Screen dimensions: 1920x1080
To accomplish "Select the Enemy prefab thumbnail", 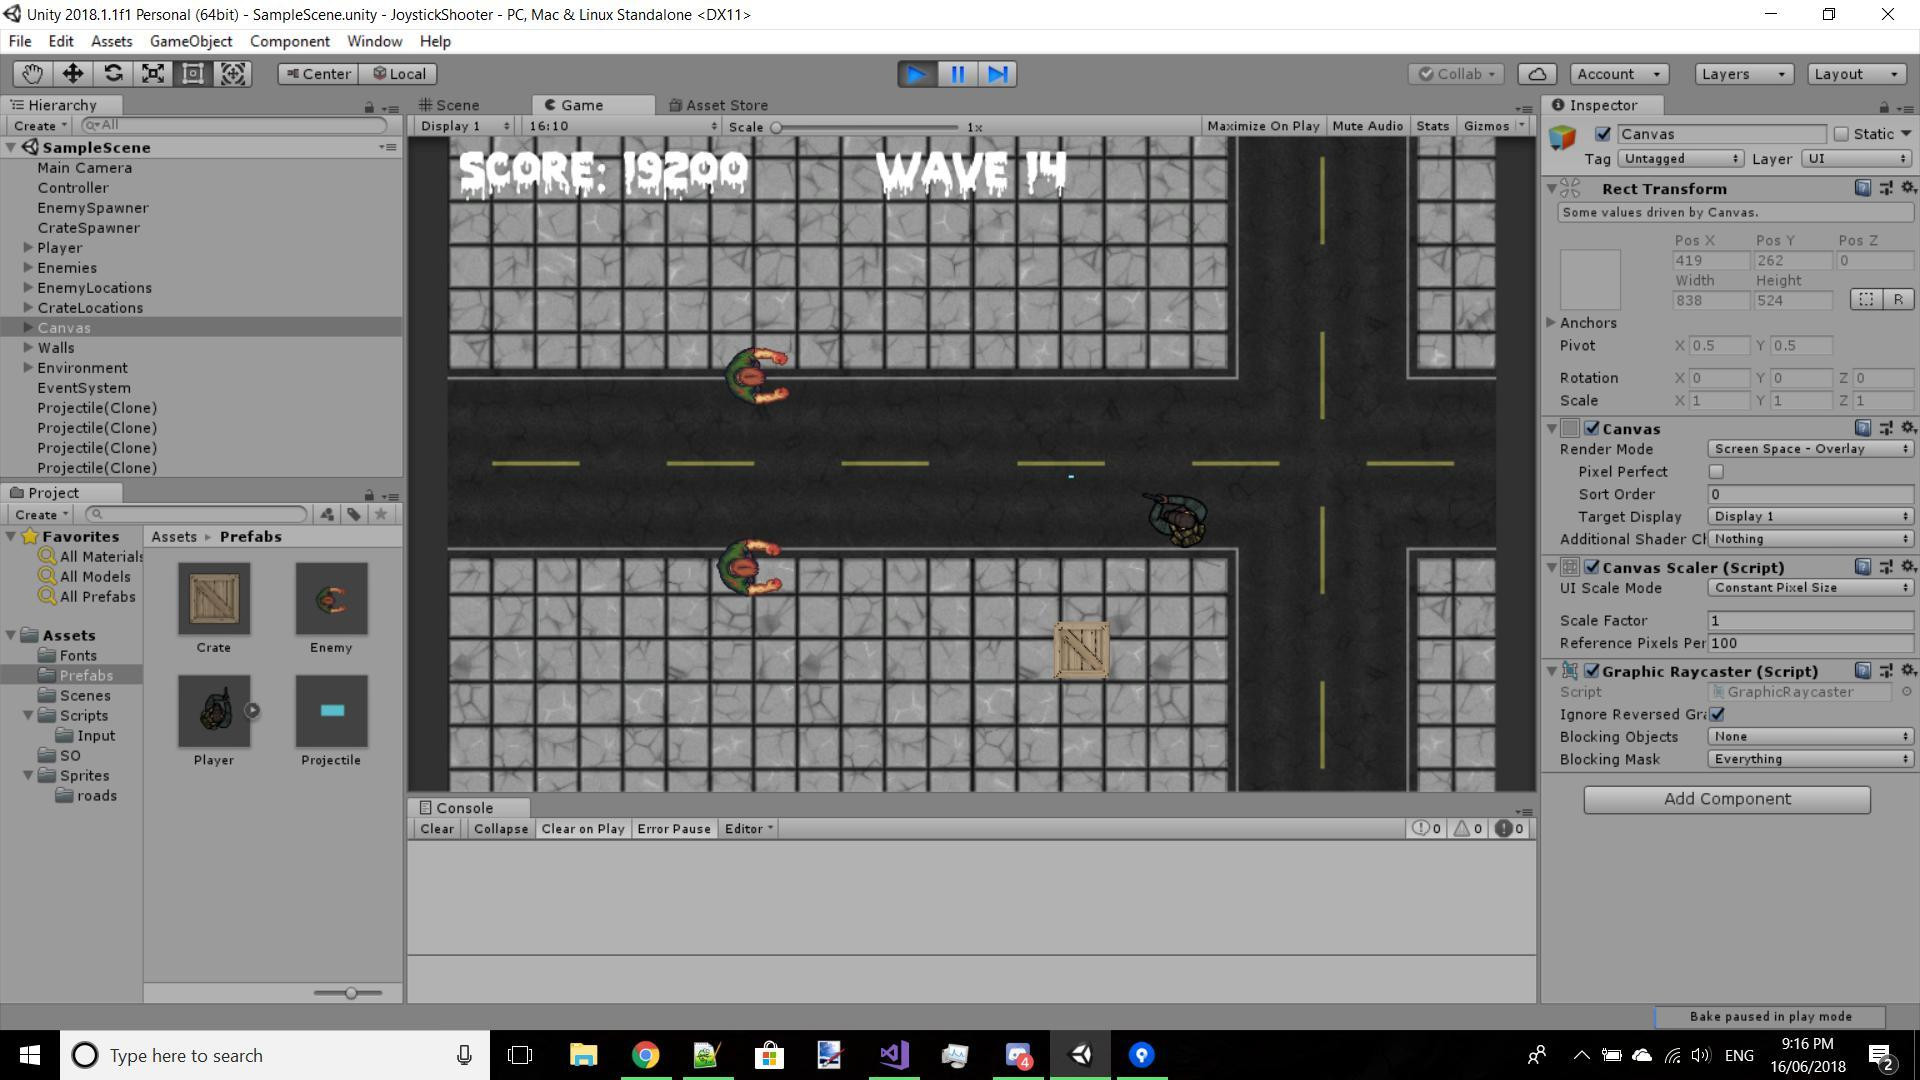I will (331, 599).
